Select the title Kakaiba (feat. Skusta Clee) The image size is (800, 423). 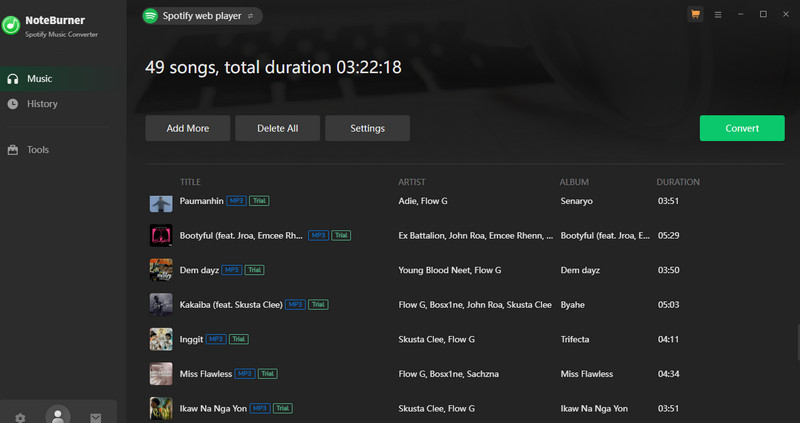(x=231, y=305)
